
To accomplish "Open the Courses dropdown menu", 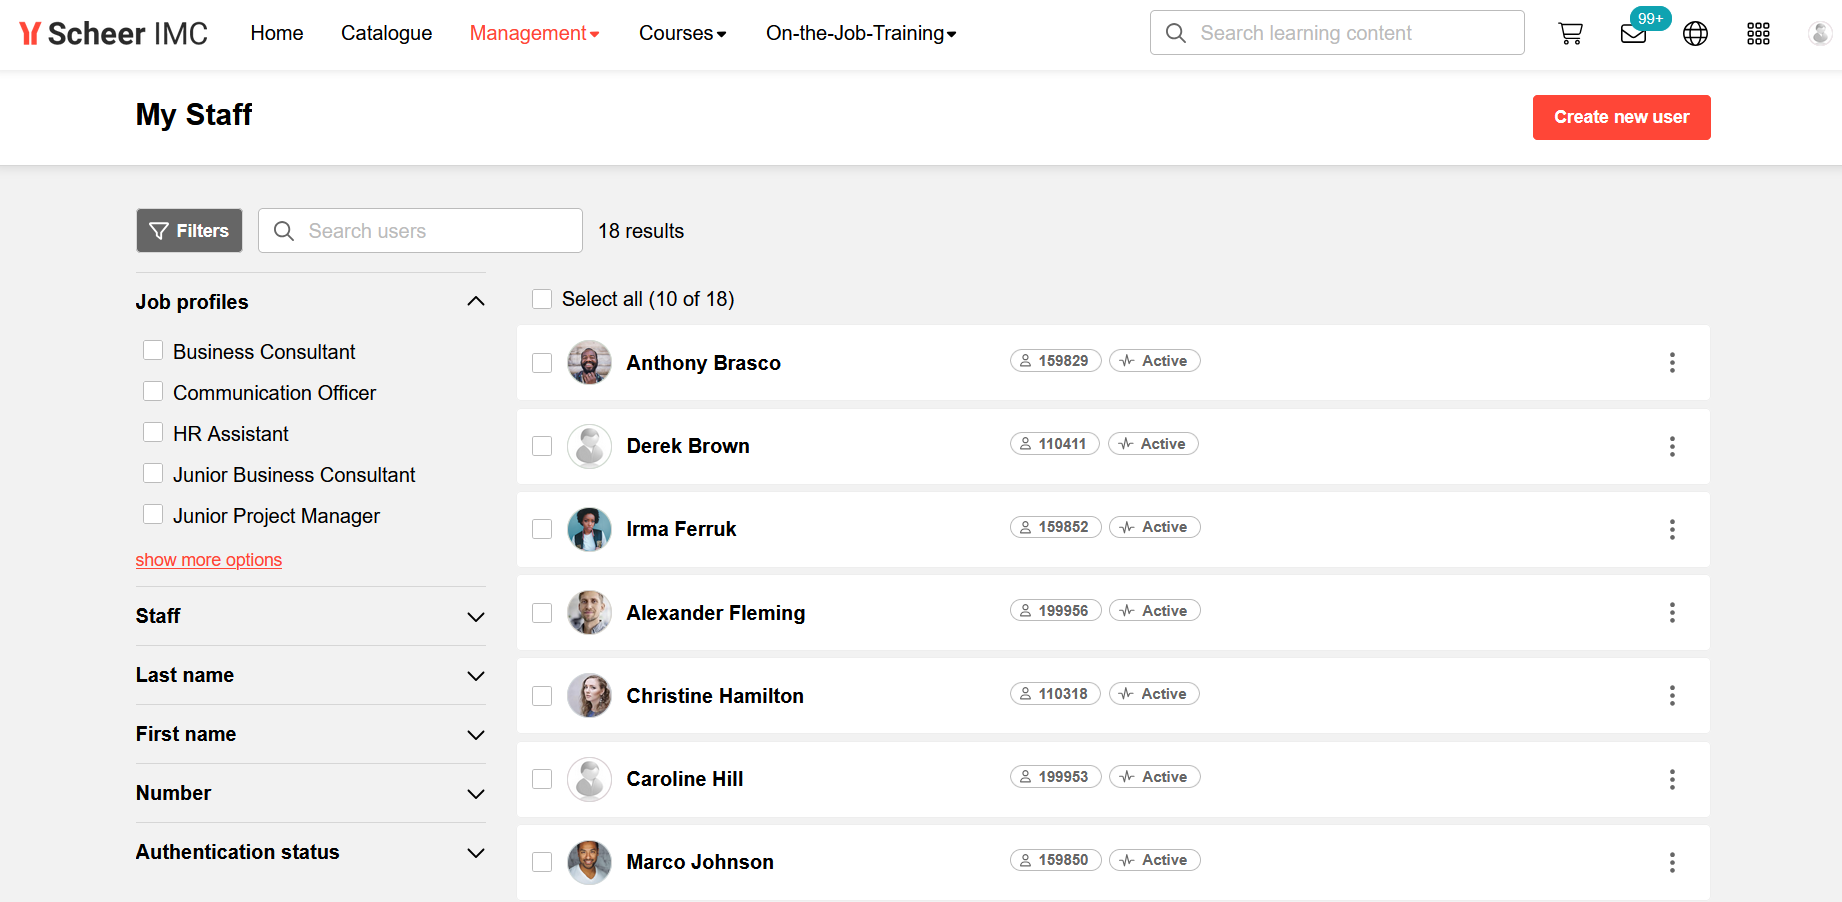I will pyautogui.click(x=682, y=33).
